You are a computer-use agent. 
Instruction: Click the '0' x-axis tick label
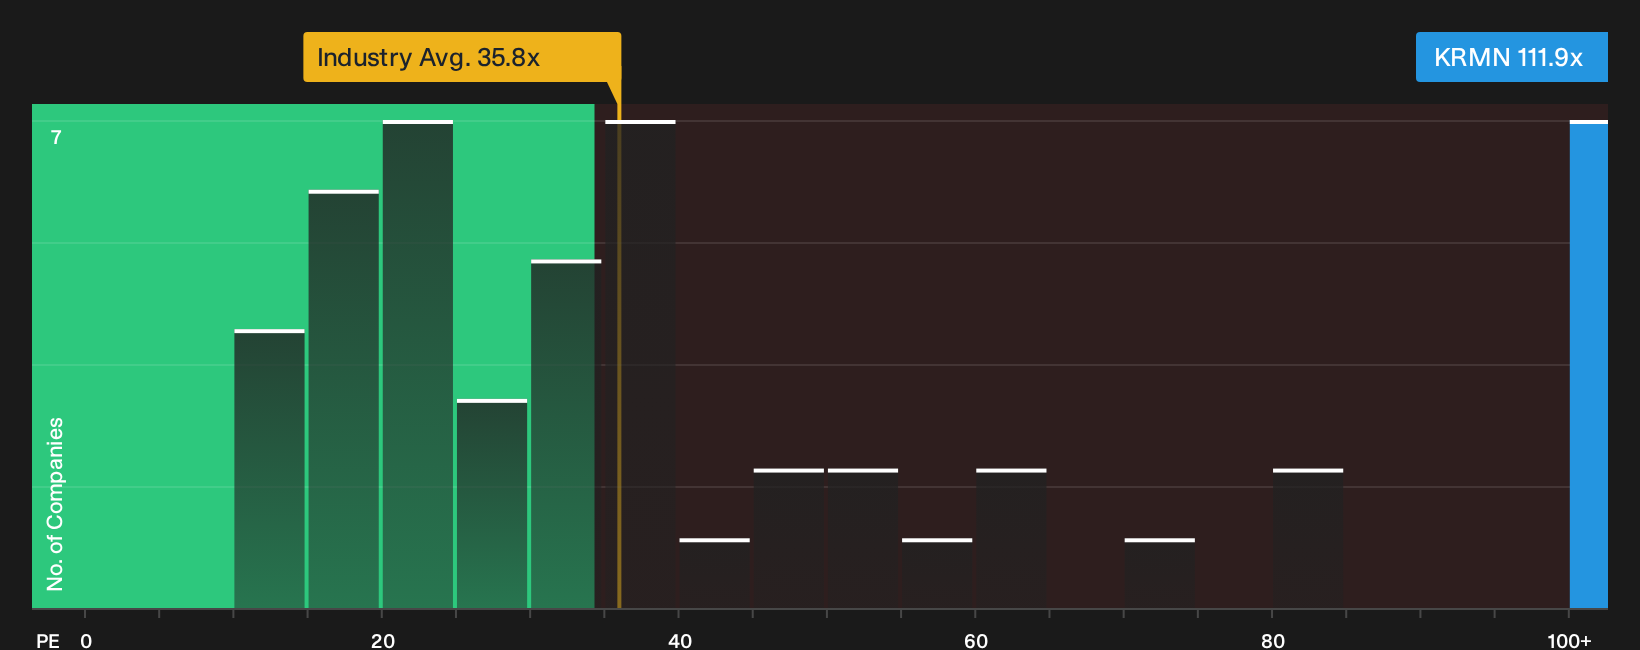click(x=86, y=641)
